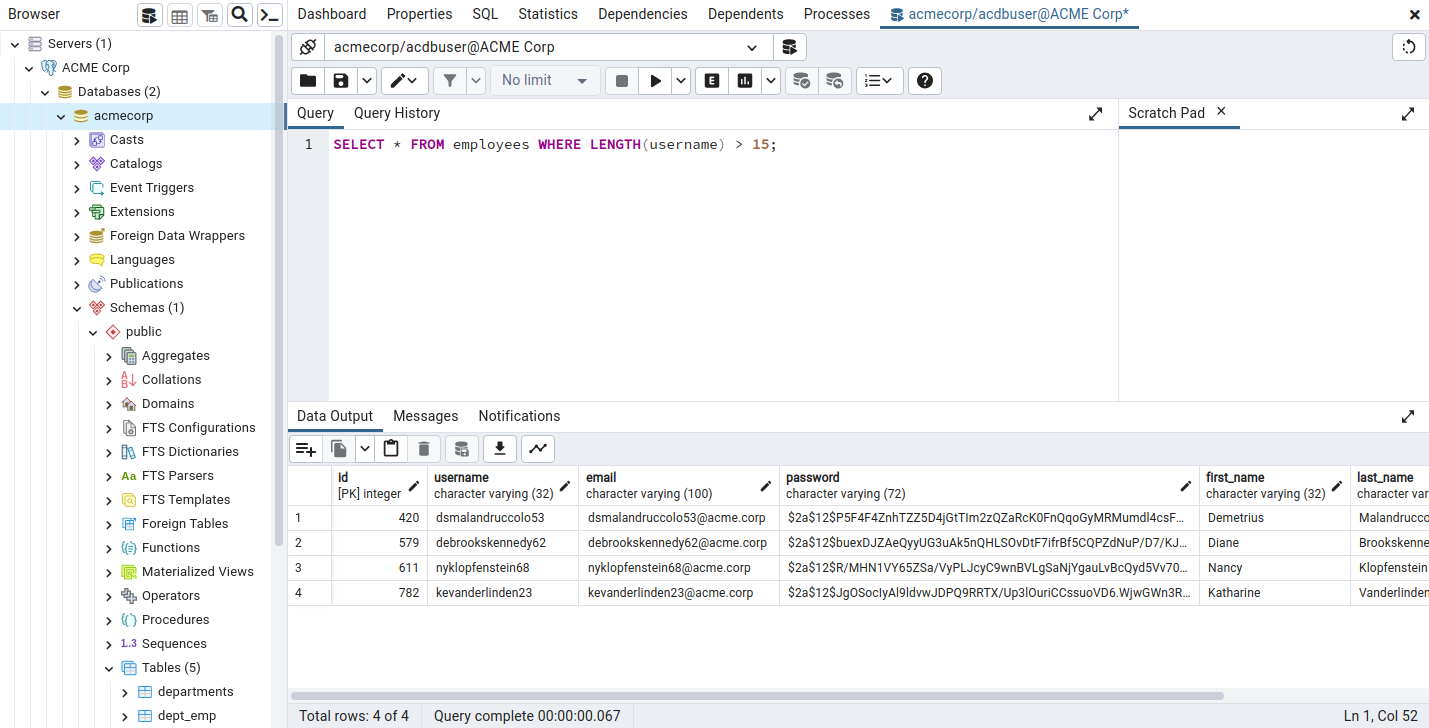1429x728 pixels.
Task: Run the query with the Execute button
Action: point(655,81)
